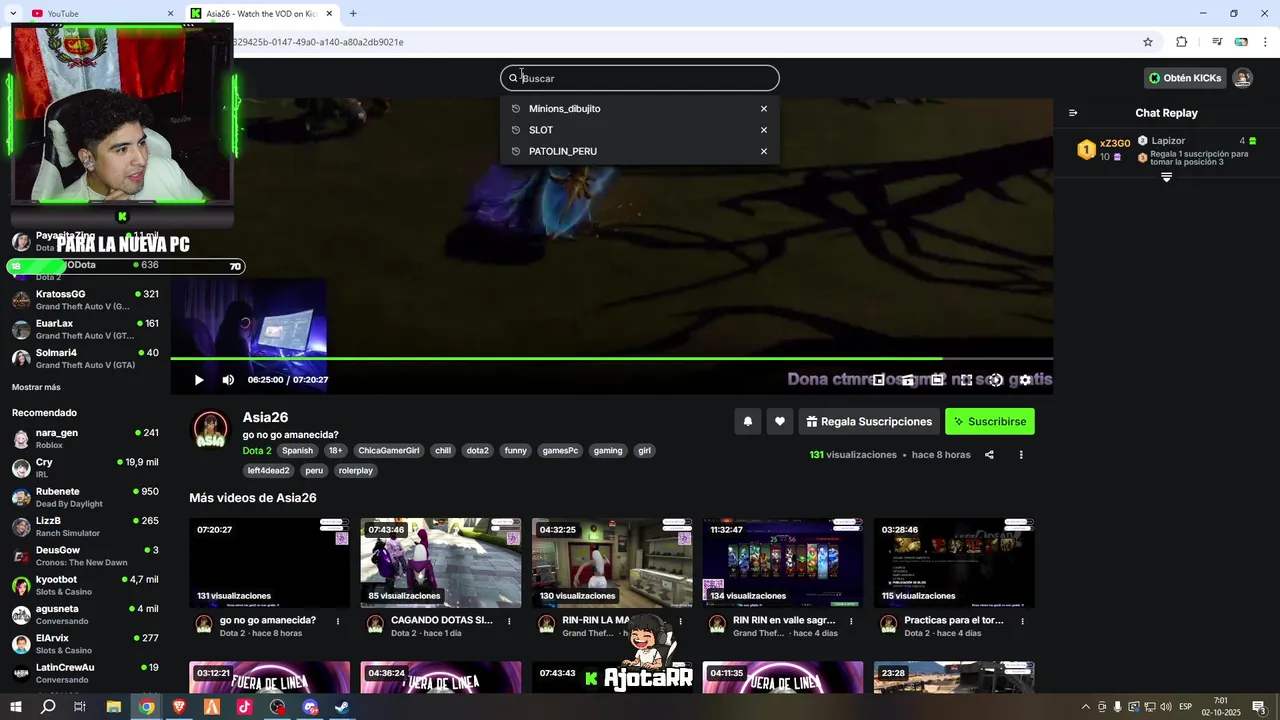Open the 07:43:46 CAGANDO DOTAS video thumbnail
The image size is (1280, 720).
(x=441, y=563)
